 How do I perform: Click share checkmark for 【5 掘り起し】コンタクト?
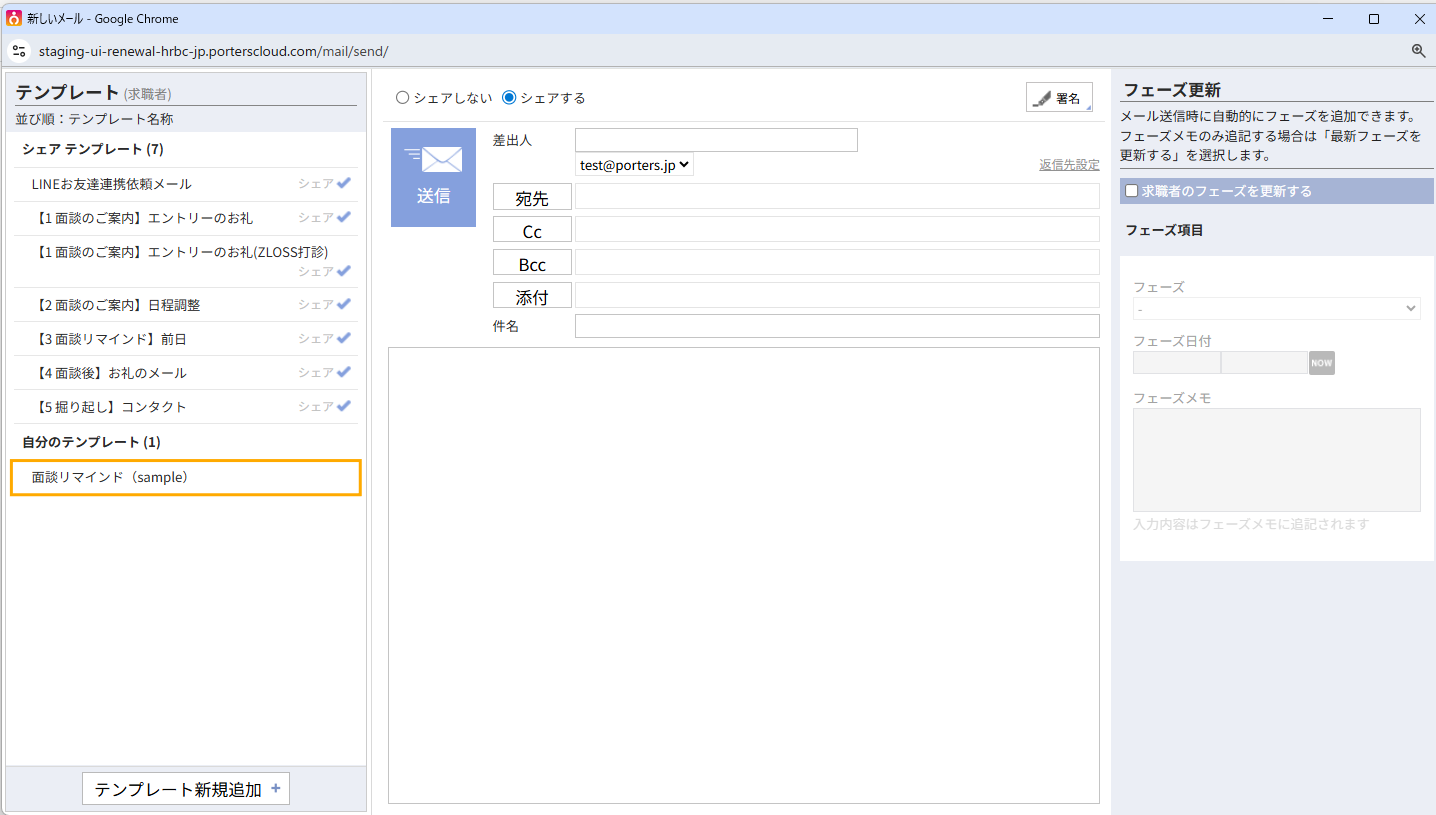point(344,406)
